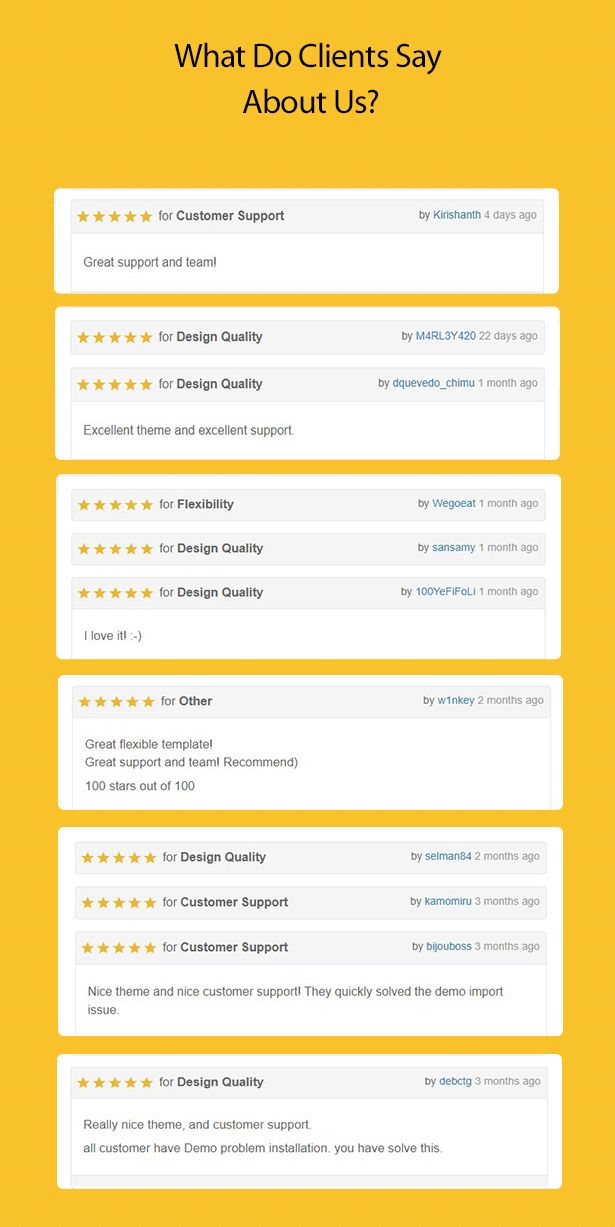Screen dimensions: 615x1227
Task: Click star rating on debctg's review
Action: coord(115,1083)
